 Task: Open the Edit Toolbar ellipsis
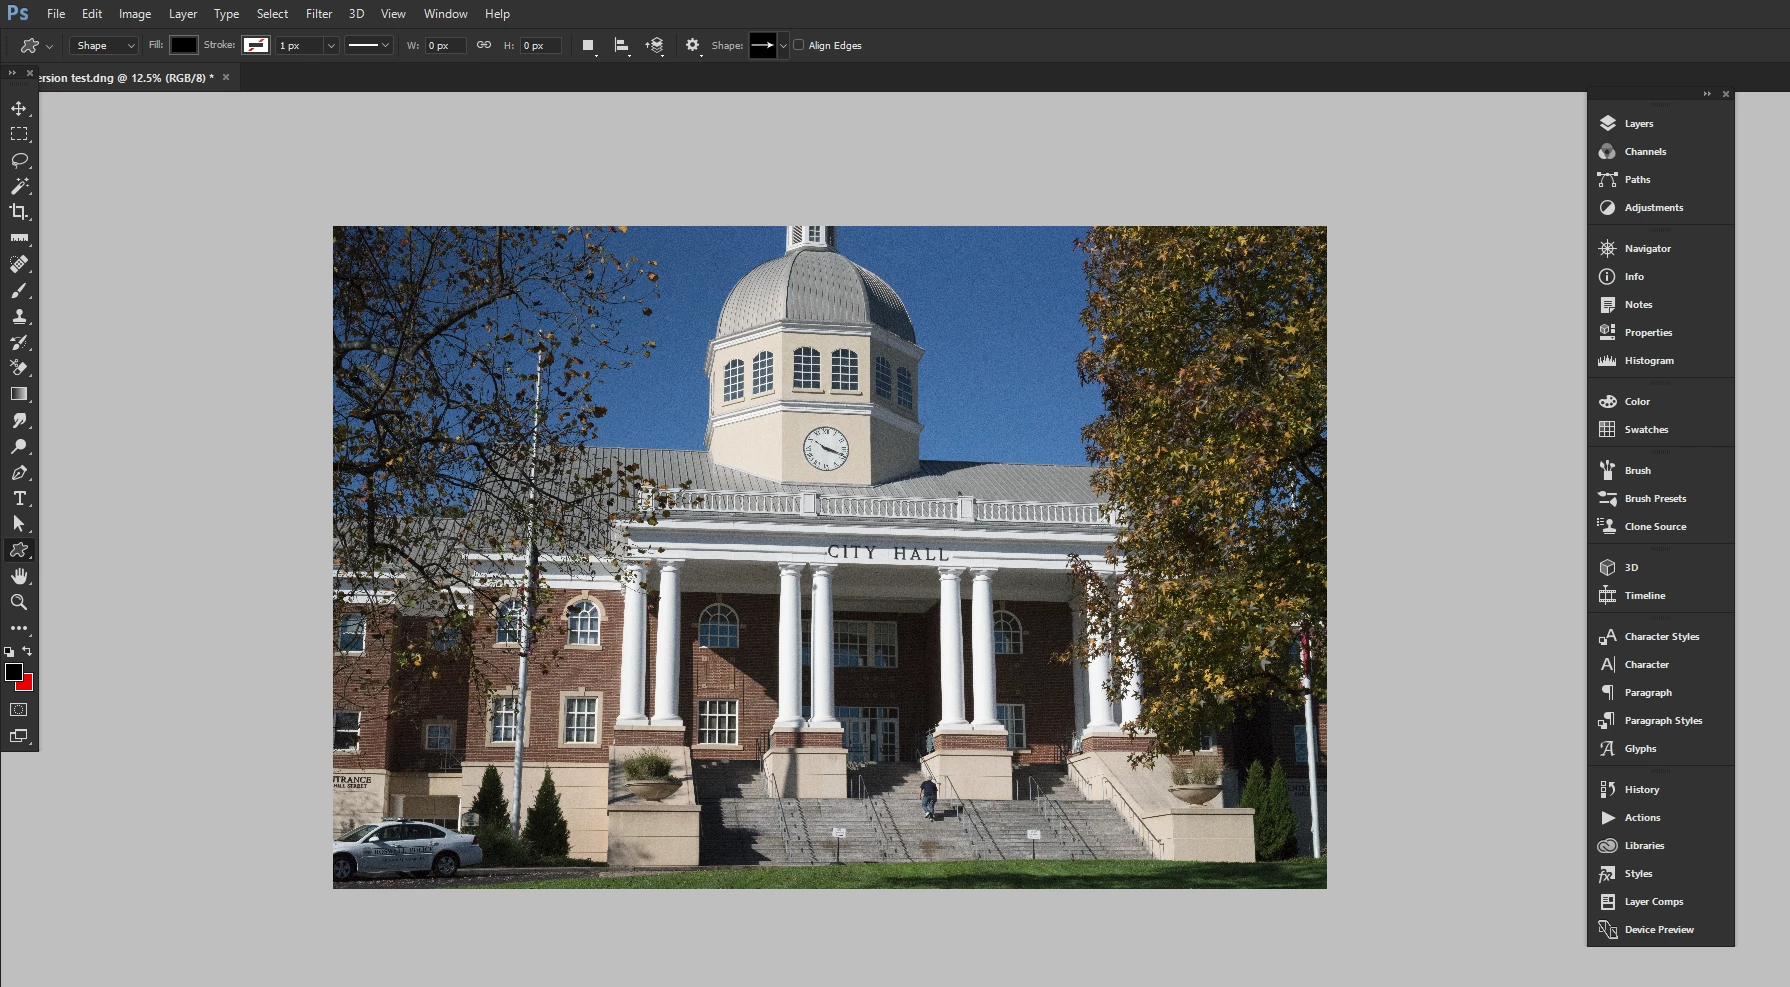(x=19, y=628)
